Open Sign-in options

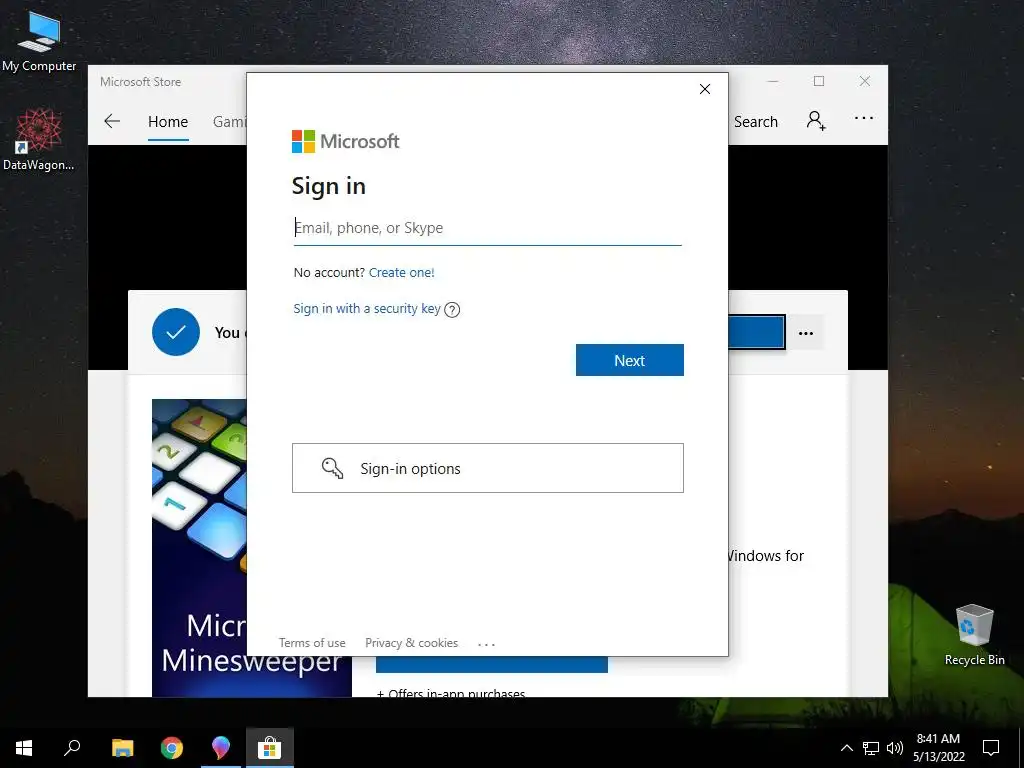(487, 468)
